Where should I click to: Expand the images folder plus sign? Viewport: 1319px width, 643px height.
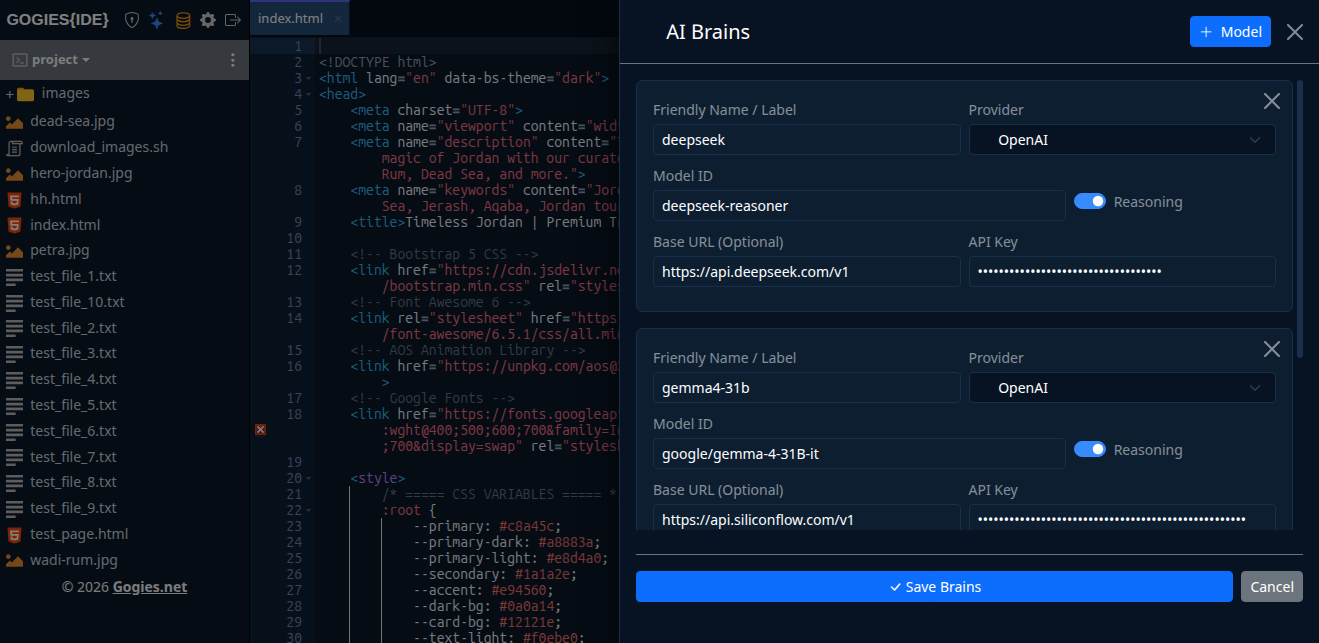pyautogui.click(x=10, y=94)
